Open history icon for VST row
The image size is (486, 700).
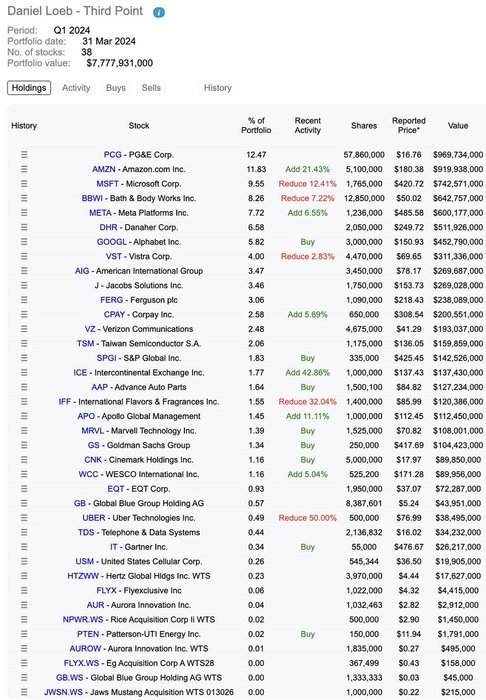pyautogui.click(x=24, y=256)
